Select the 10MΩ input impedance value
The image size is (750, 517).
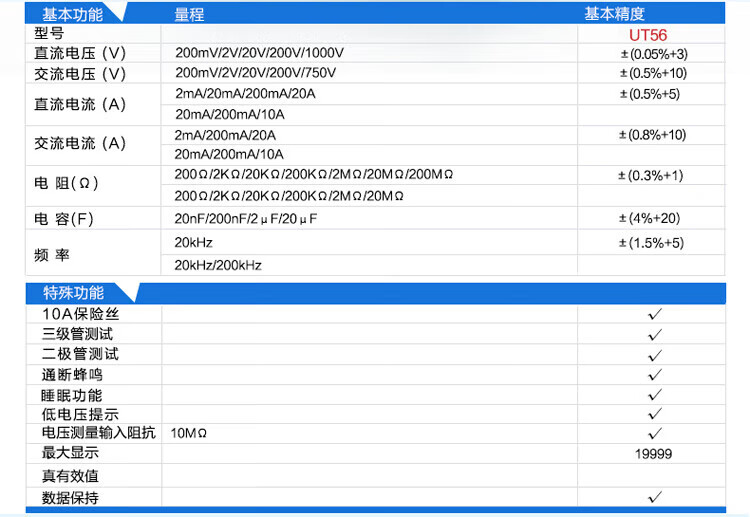pos(189,433)
